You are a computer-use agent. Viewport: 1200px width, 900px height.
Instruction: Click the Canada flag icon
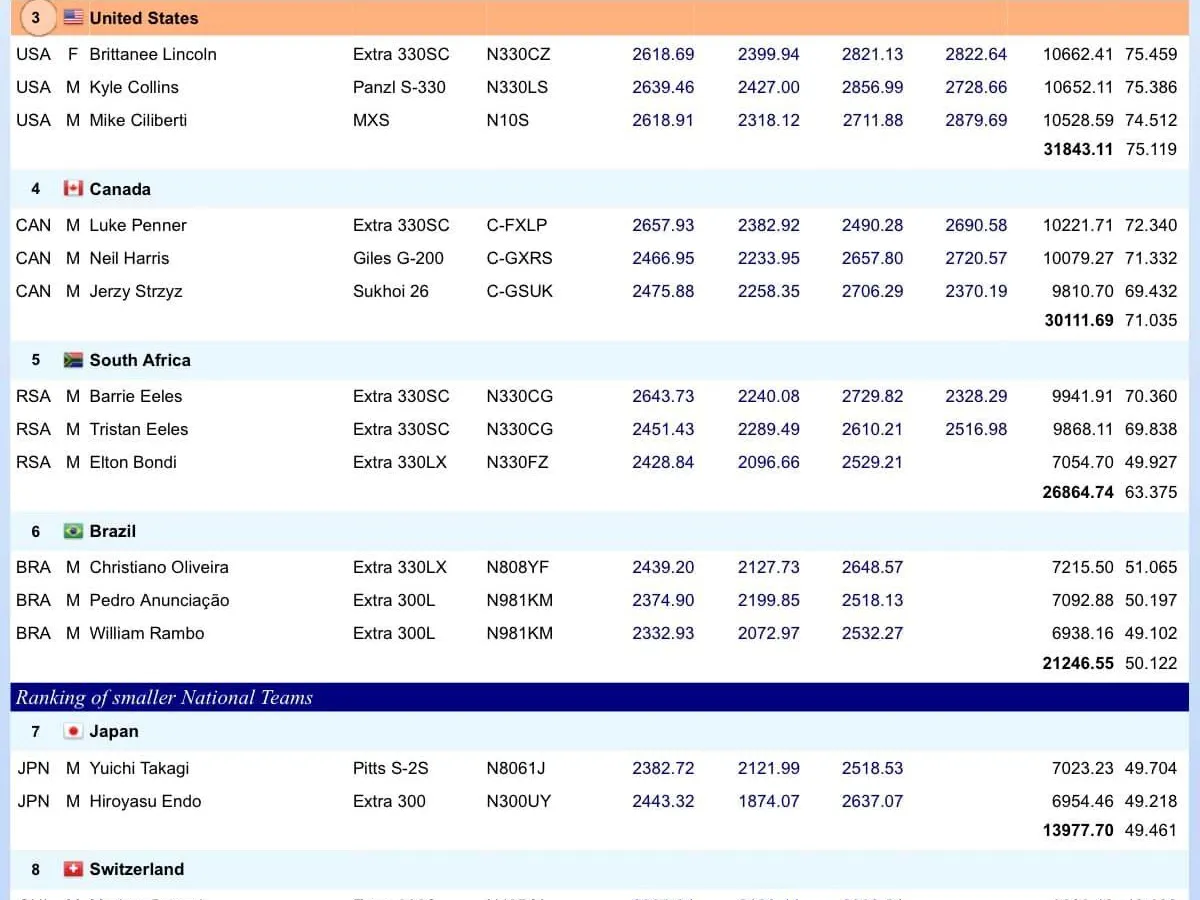[73, 189]
